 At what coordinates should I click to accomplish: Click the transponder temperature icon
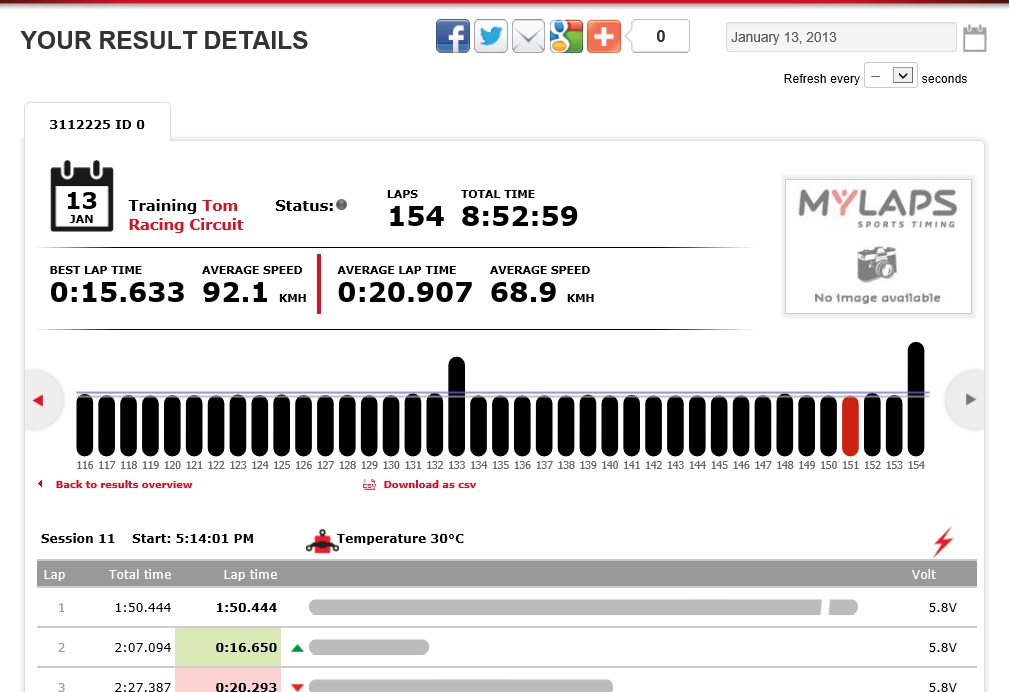pos(321,541)
